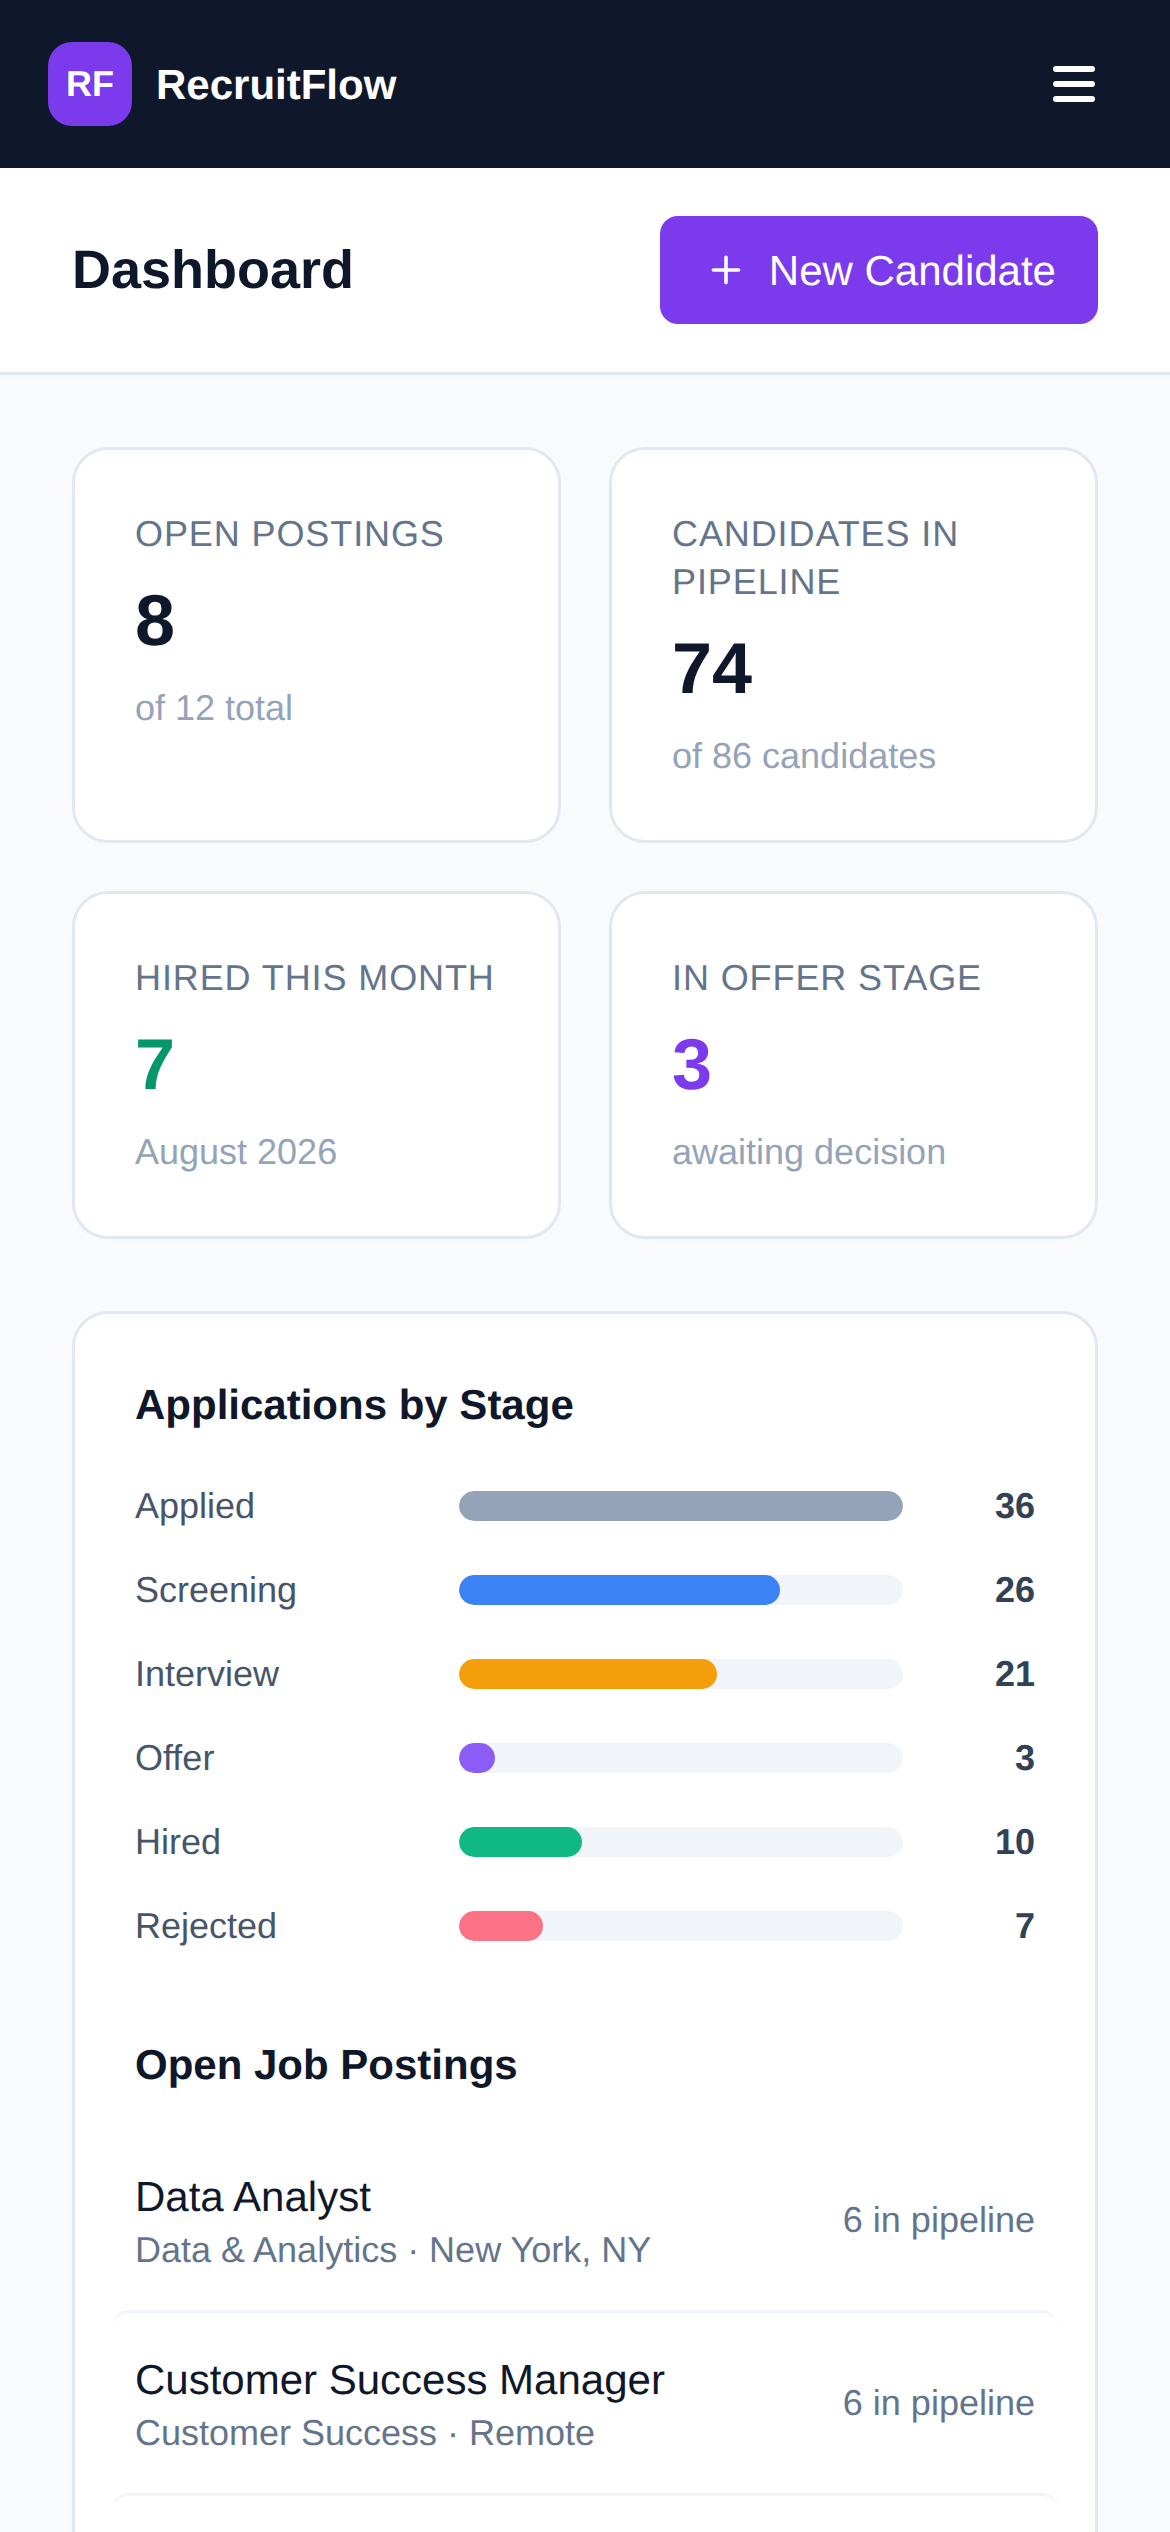Click Data Analyst's 6 in pipeline

938,2220
